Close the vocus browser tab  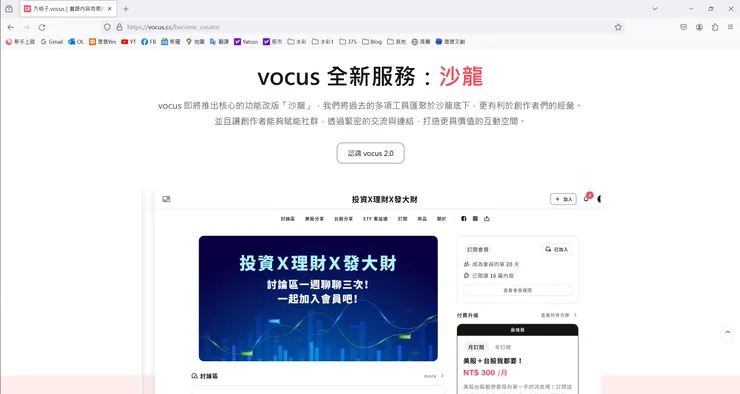click(x=109, y=8)
